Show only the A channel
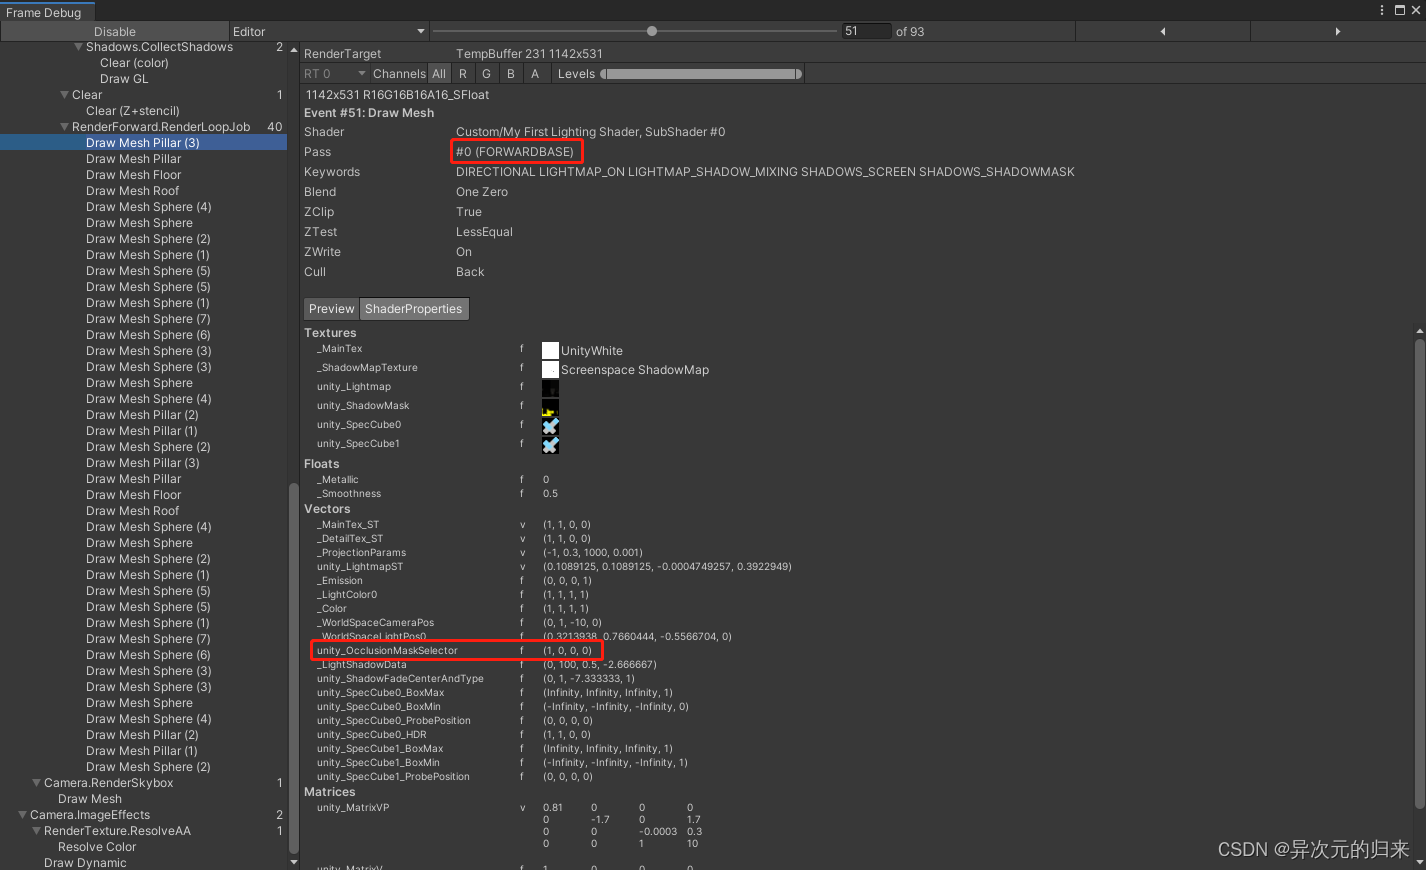This screenshot has height=870, width=1426. point(535,73)
